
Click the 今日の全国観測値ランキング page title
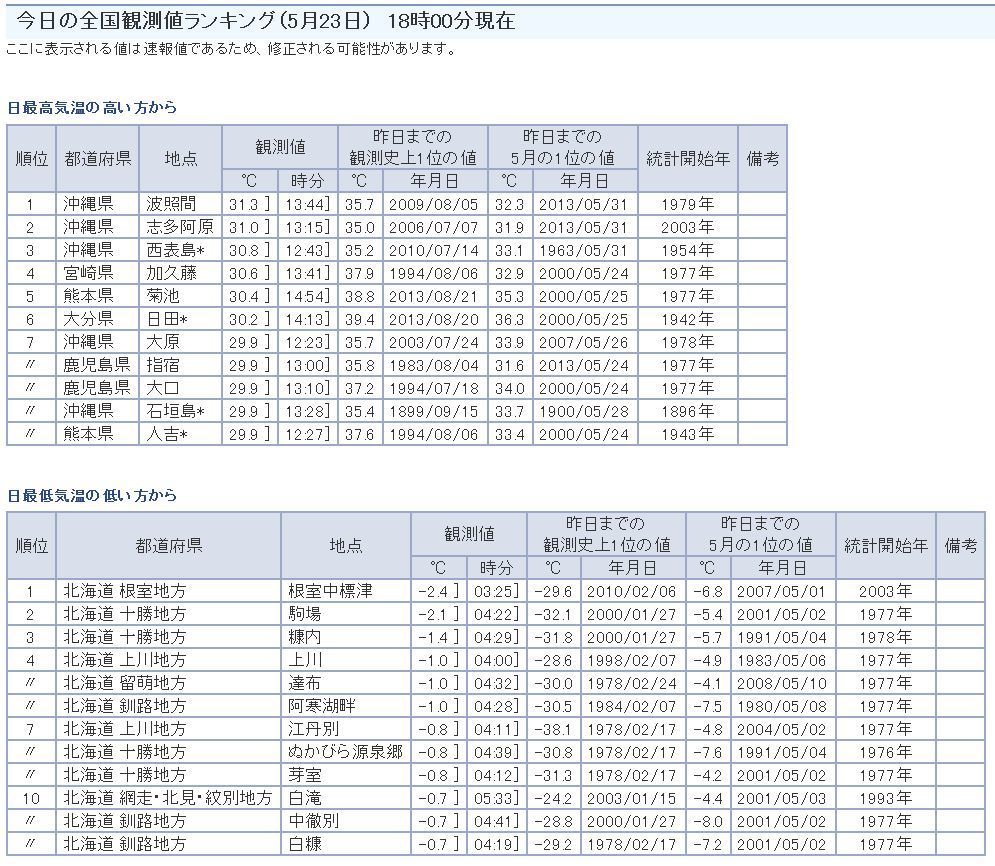tap(266, 21)
